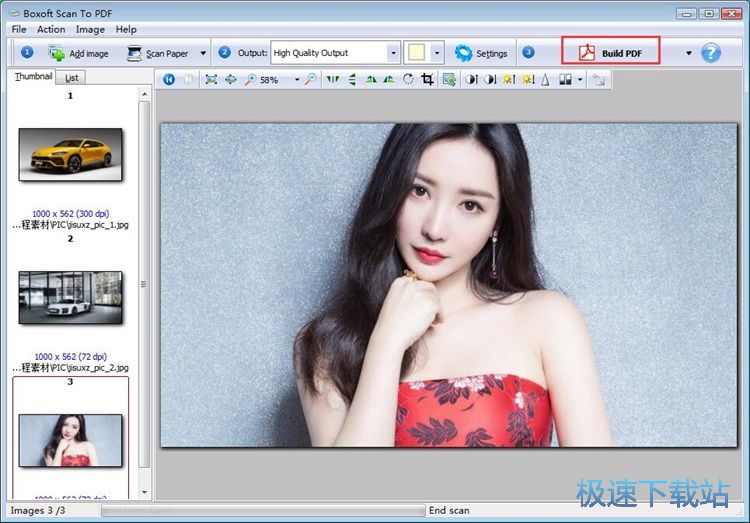The height and width of the screenshot is (523, 750).
Task: Zoom in with the magnifier plus
Action: [250, 79]
